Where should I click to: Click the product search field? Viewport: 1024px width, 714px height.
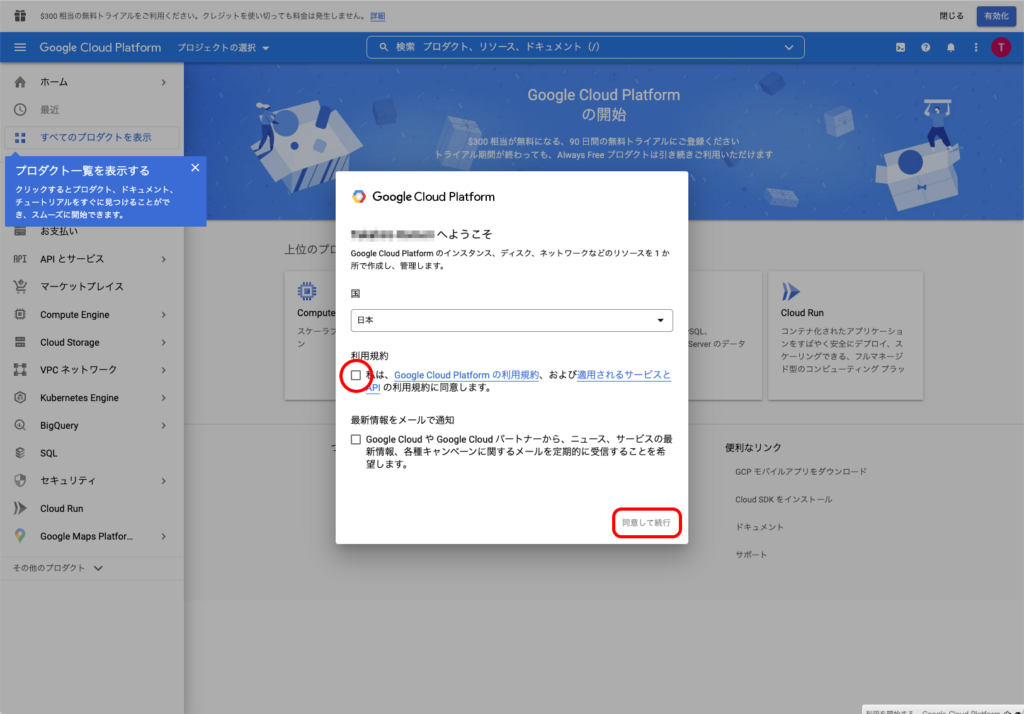(x=585, y=47)
